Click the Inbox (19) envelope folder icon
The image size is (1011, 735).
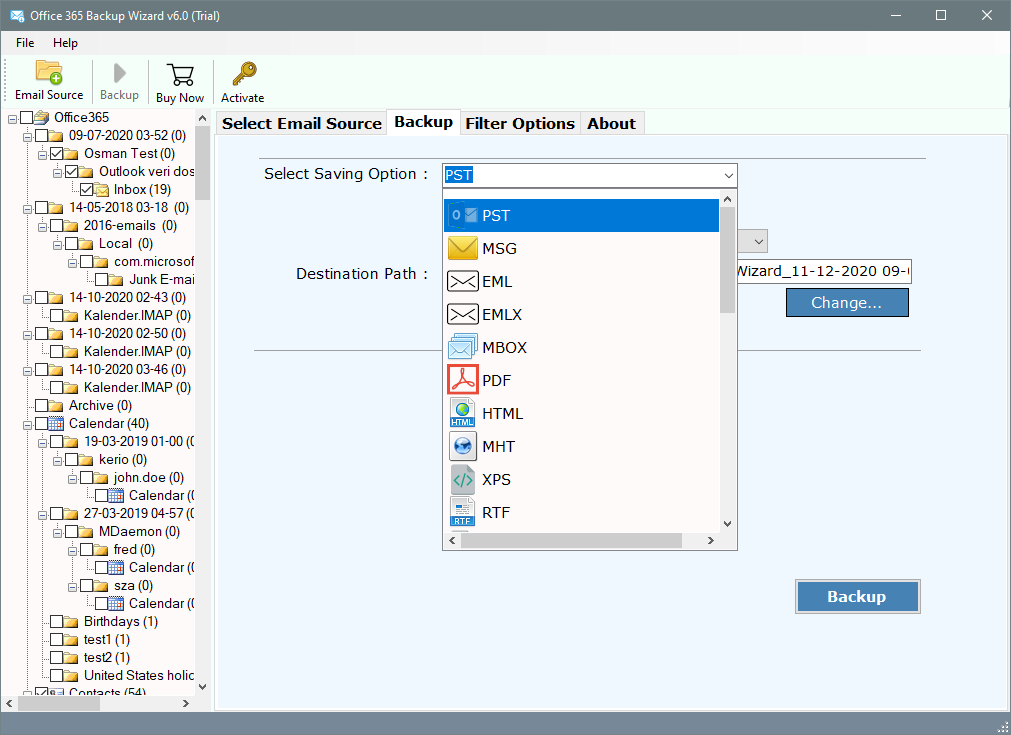click(x=102, y=190)
